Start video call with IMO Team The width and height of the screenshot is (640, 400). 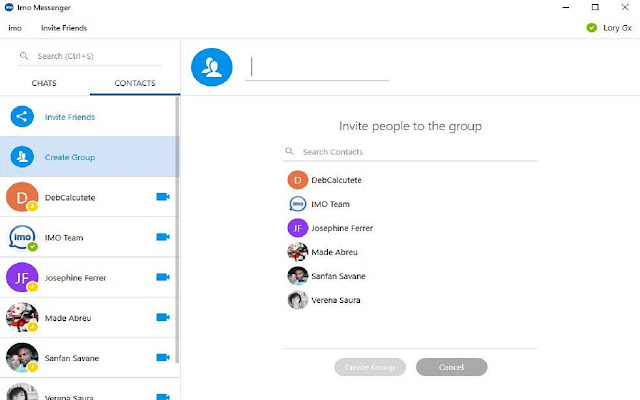click(163, 237)
